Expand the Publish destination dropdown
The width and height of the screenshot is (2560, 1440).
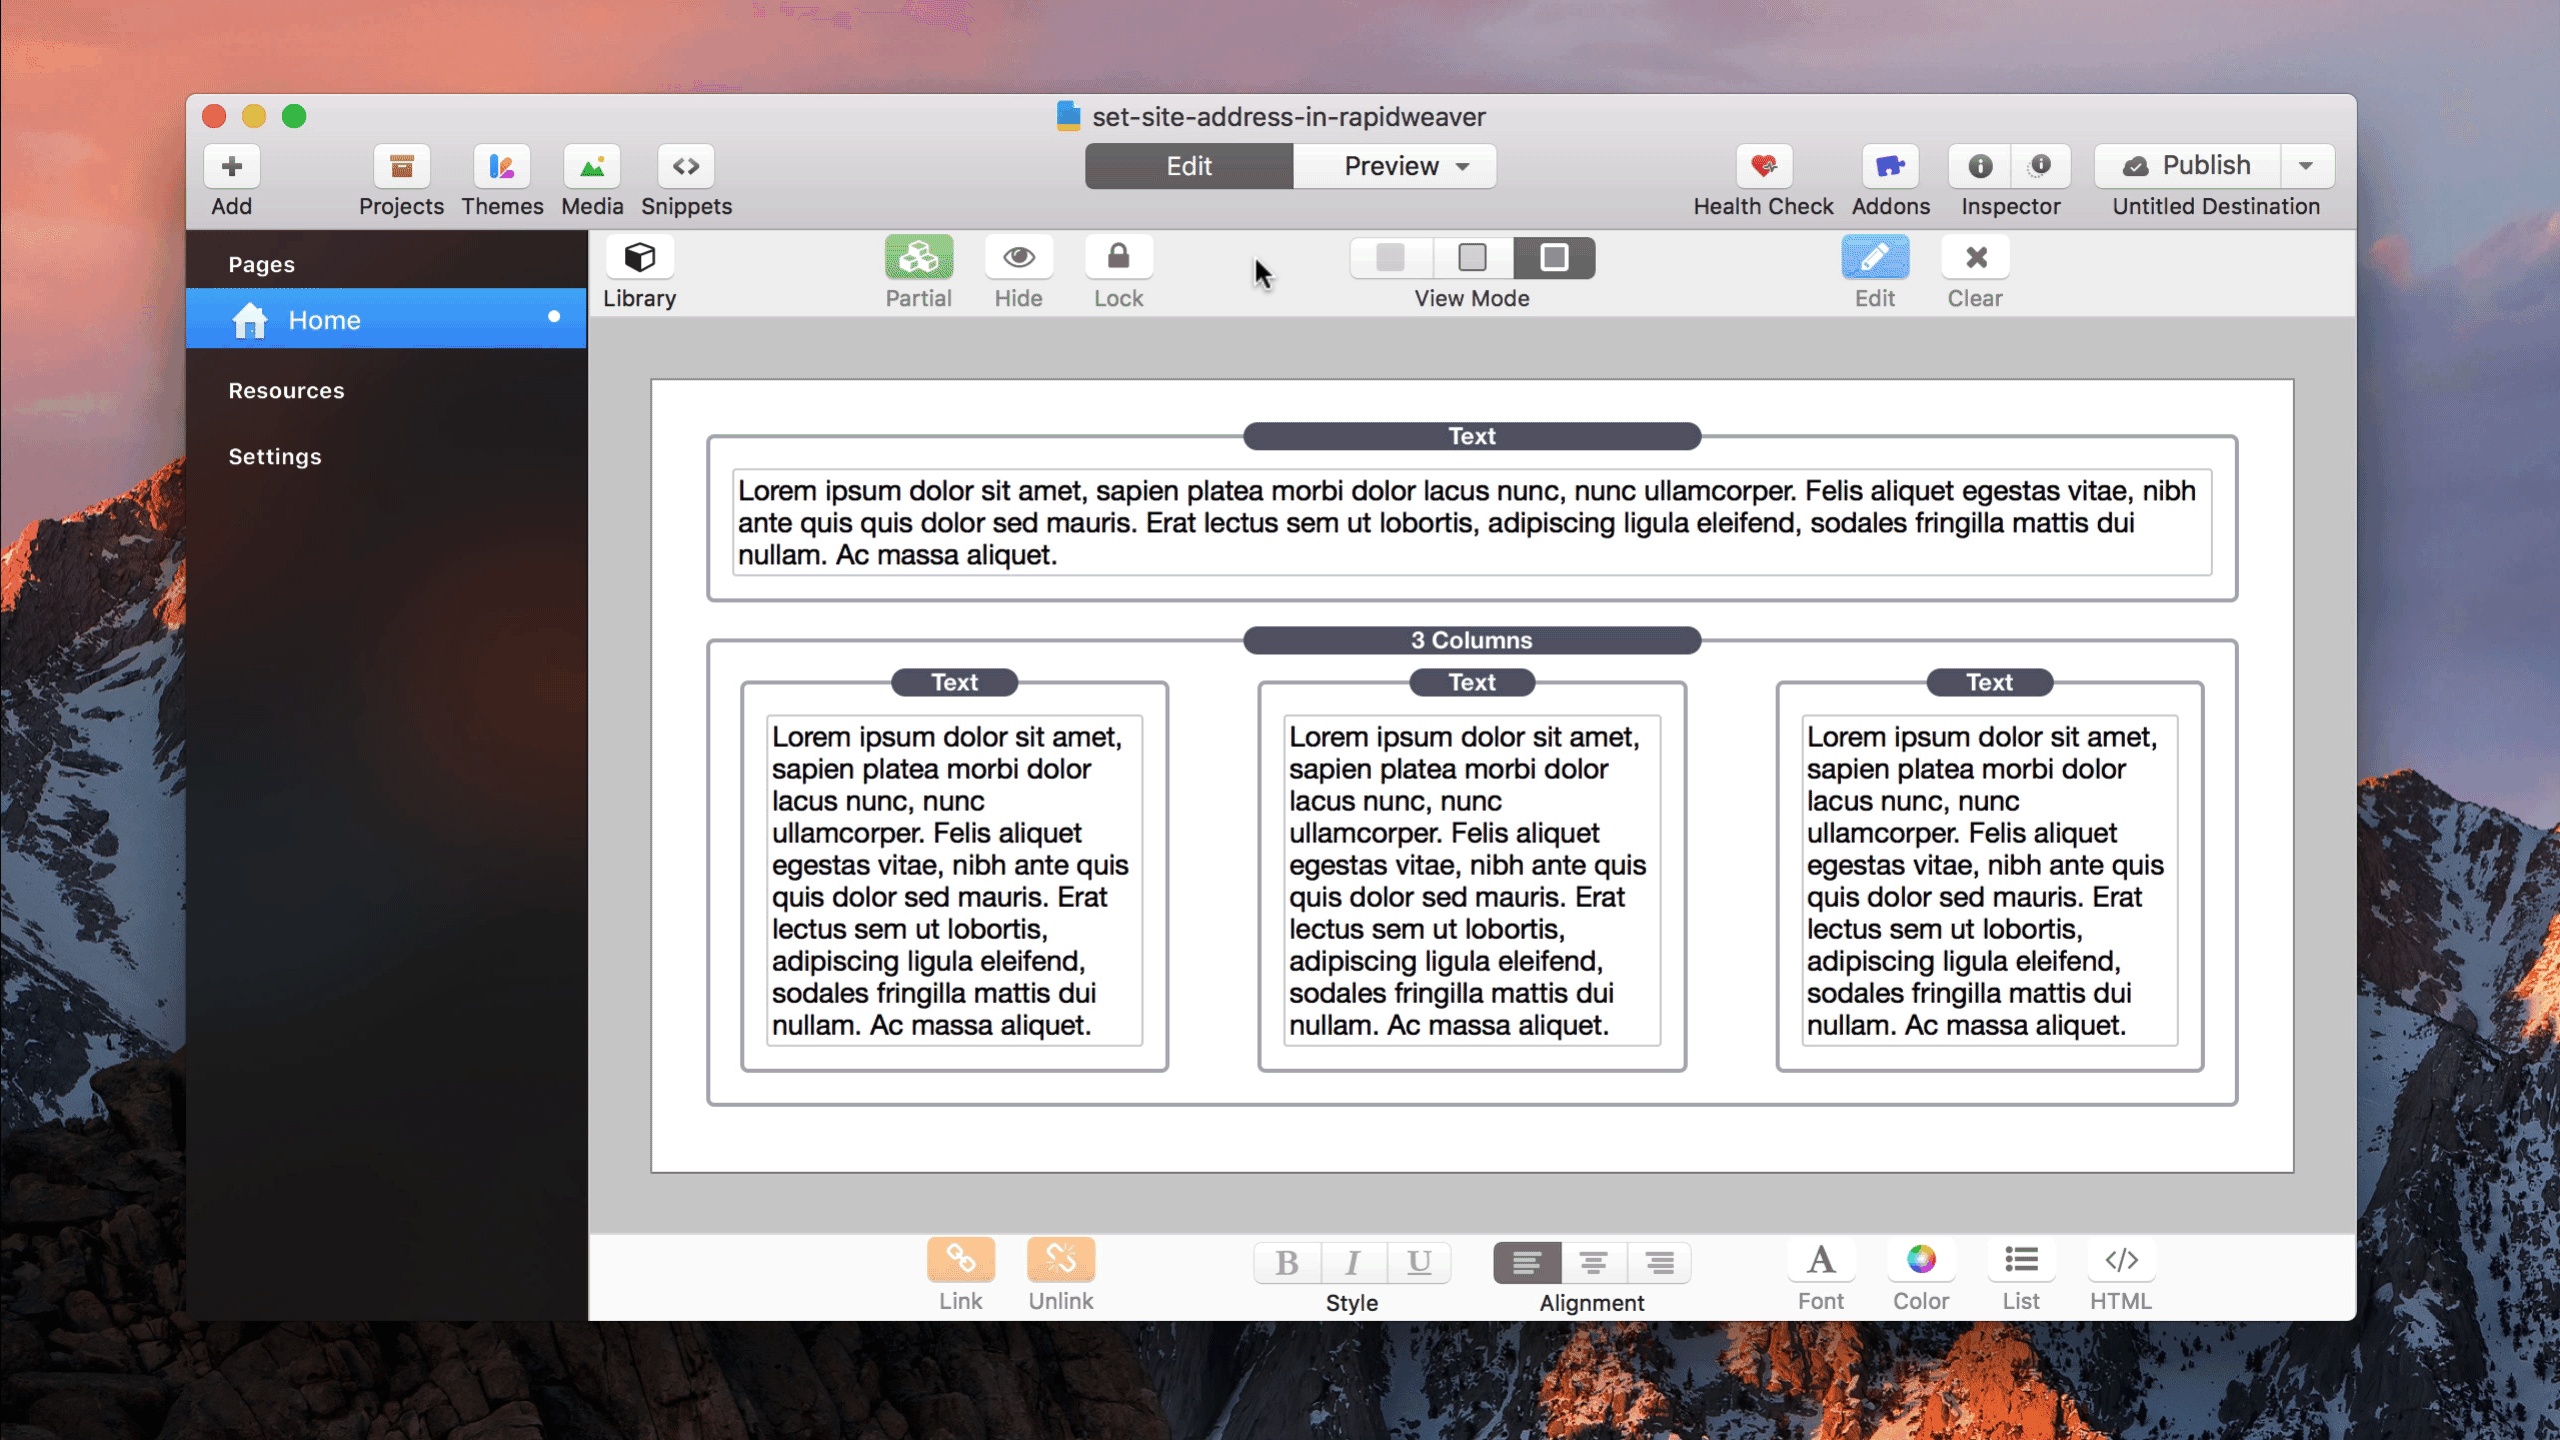click(x=2305, y=164)
